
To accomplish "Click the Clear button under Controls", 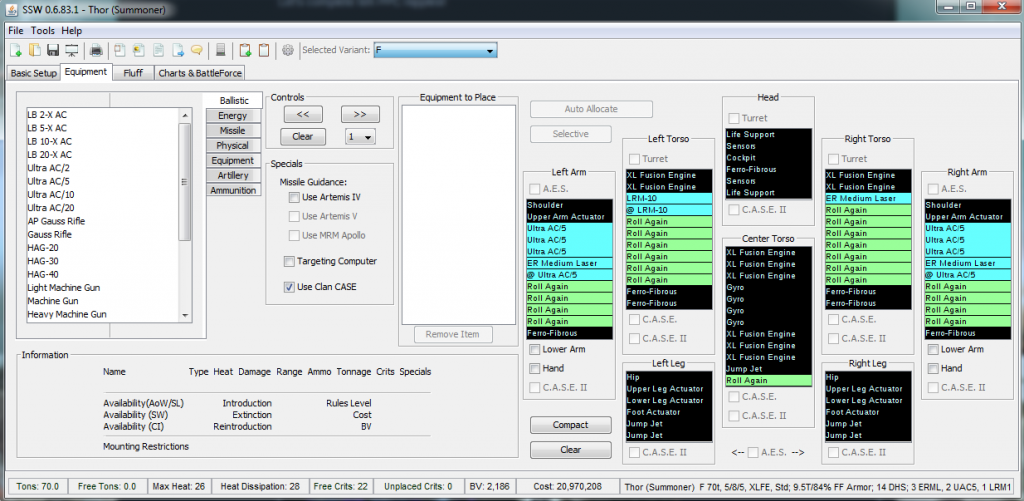I will coord(302,136).
